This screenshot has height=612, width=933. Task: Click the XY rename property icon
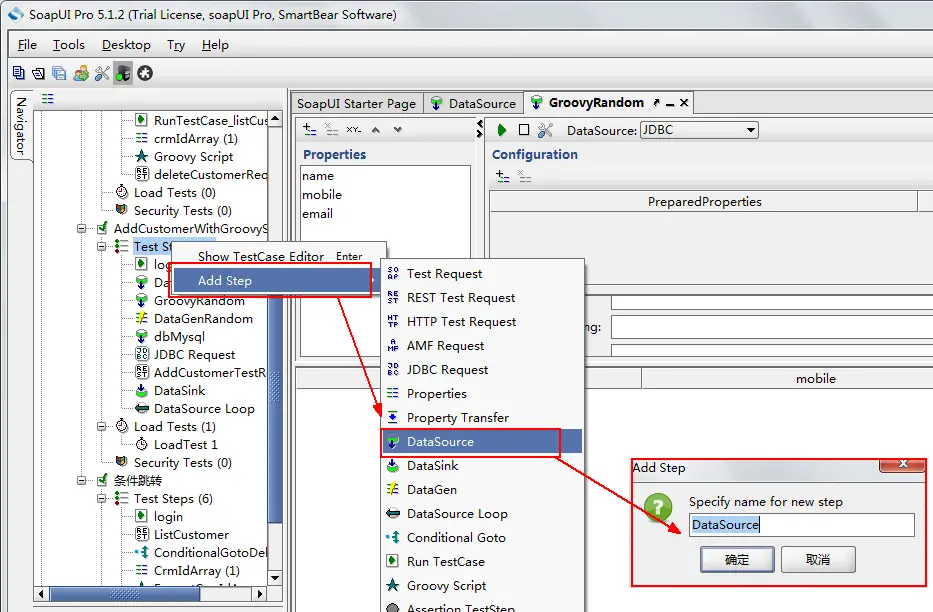coord(353,129)
